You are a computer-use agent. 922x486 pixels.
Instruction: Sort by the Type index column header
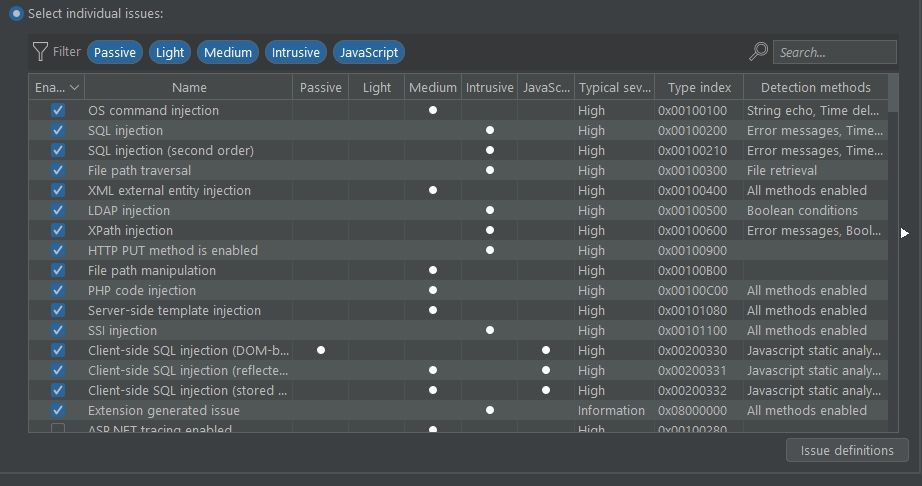699,88
